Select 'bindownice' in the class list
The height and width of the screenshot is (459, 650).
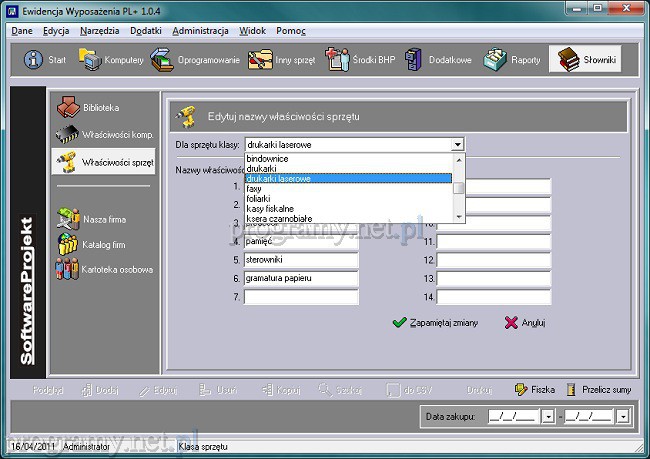[268, 159]
